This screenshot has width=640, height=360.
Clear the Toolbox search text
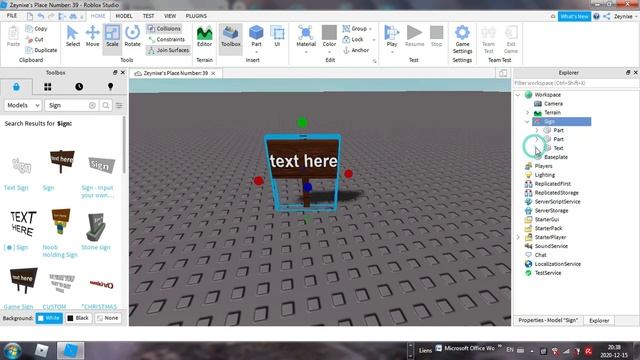[92, 105]
